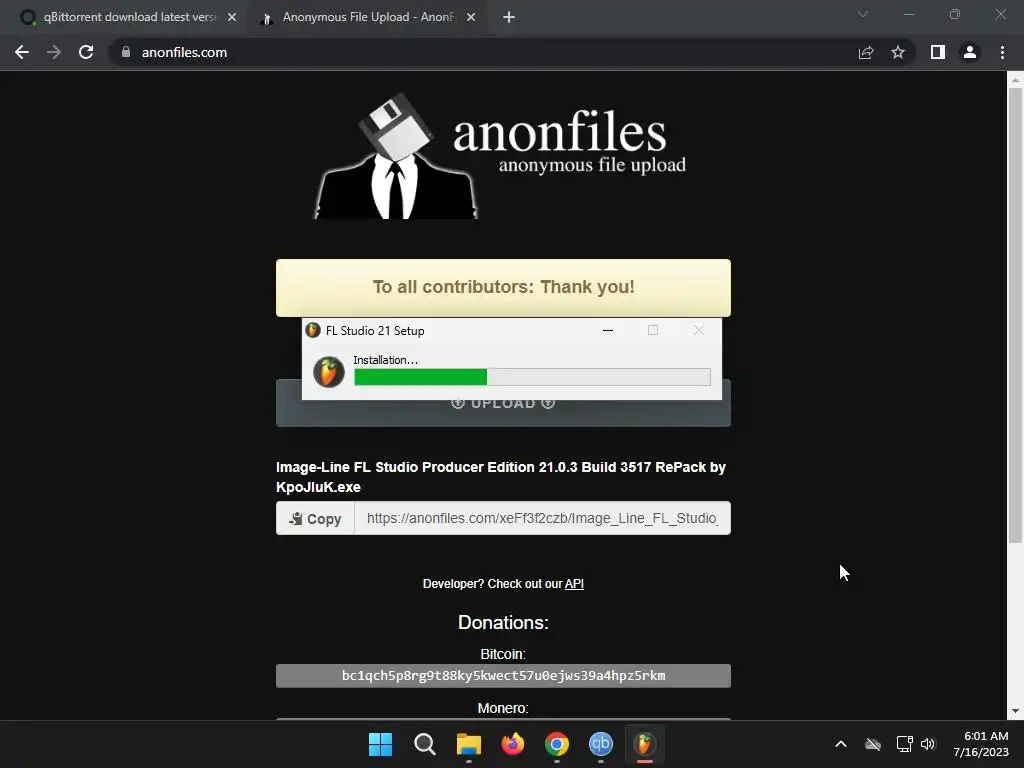1024x768 pixels.
Task: Open network settings tray icon
Action: (904, 744)
